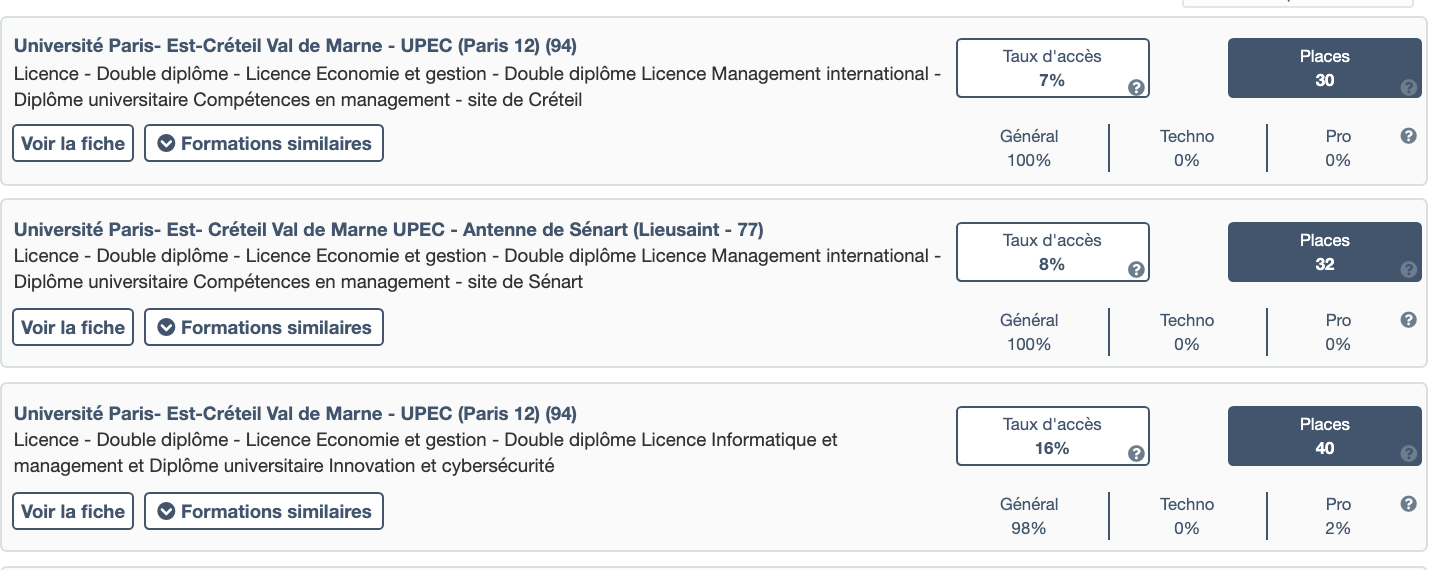Open Voir la fiche for Innovation et cybersécurité program
This screenshot has height=570, width=1434.
click(x=73, y=511)
